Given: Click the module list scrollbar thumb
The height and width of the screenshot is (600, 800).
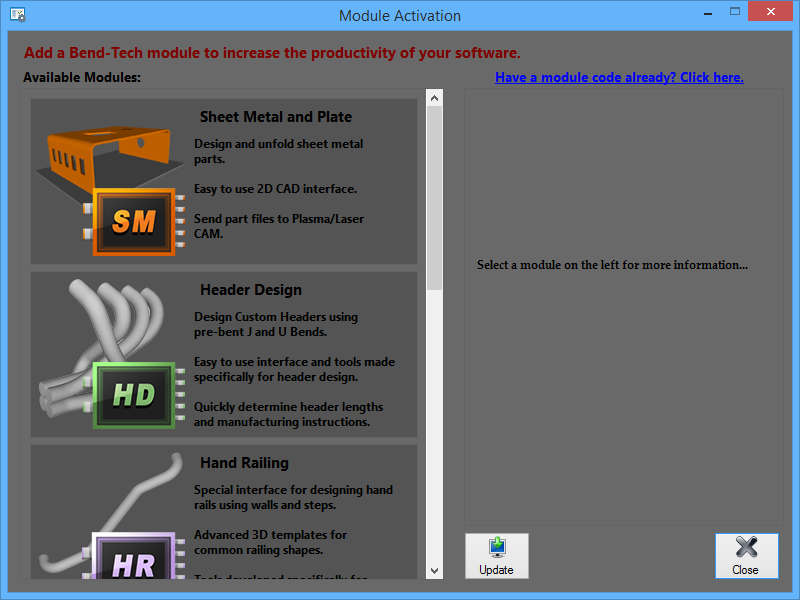Looking at the screenshot, I should (434, 198).
